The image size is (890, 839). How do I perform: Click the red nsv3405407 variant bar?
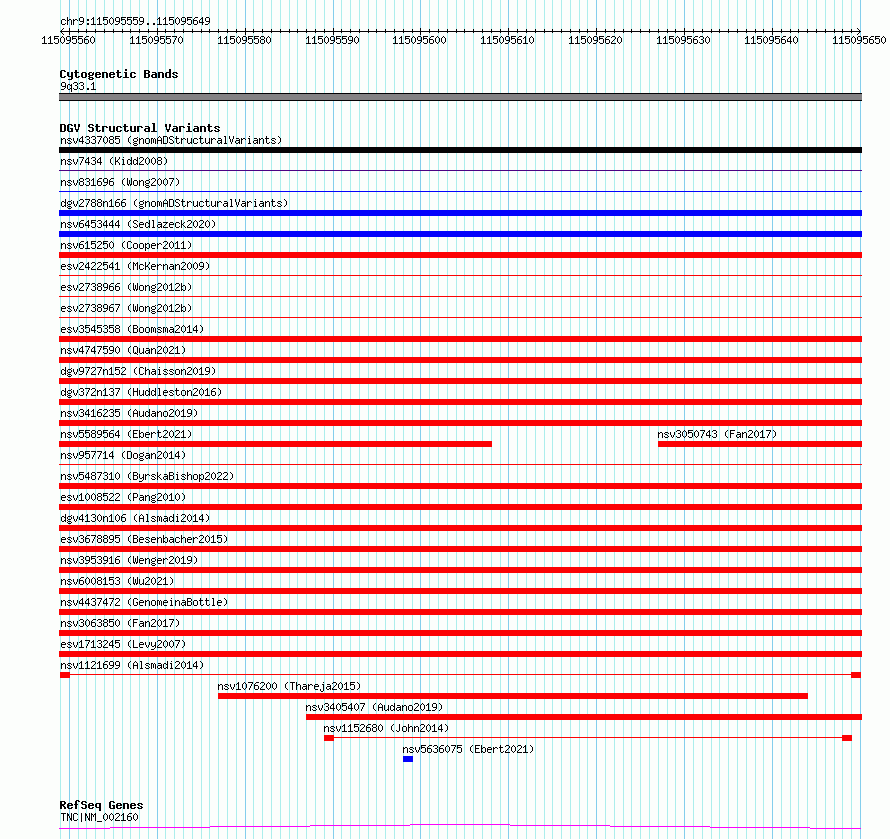pyautogui.click(x=584, y=717)
